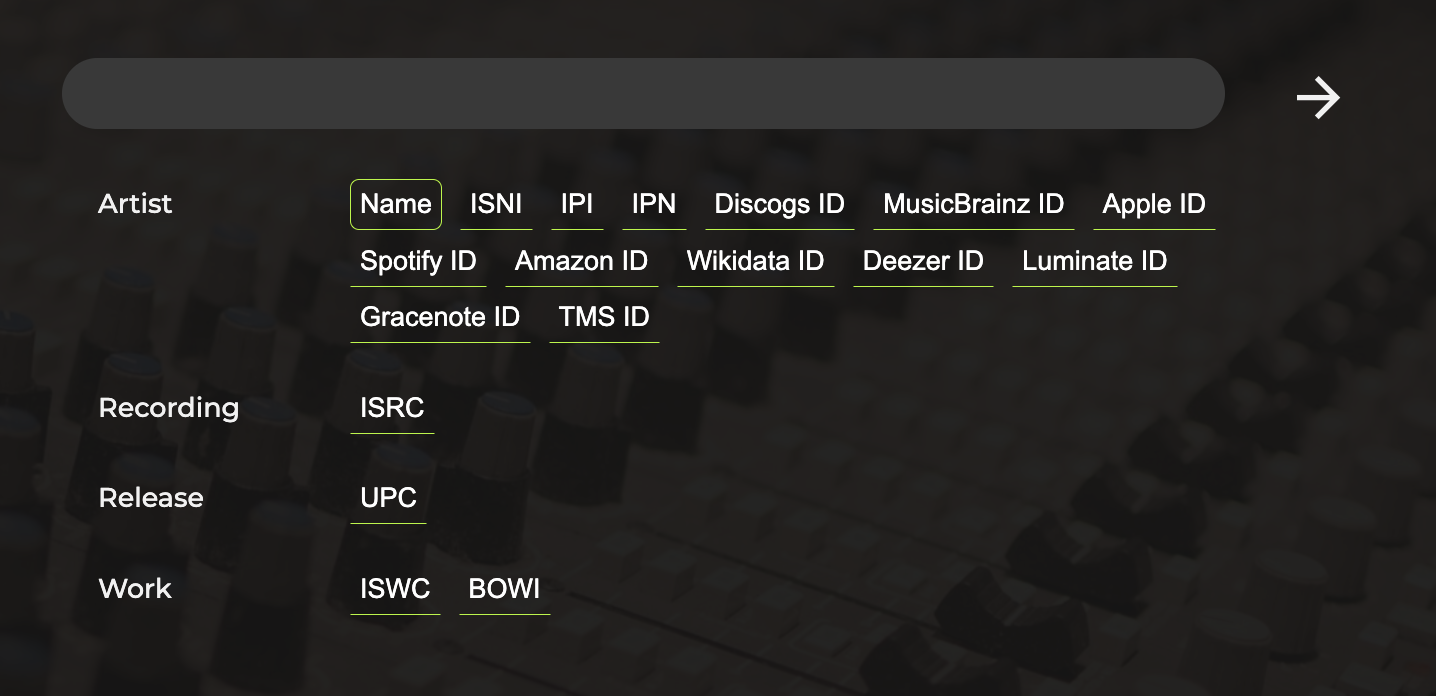Select Spotify ID as identifier
1436x696 pixels.
418,261
